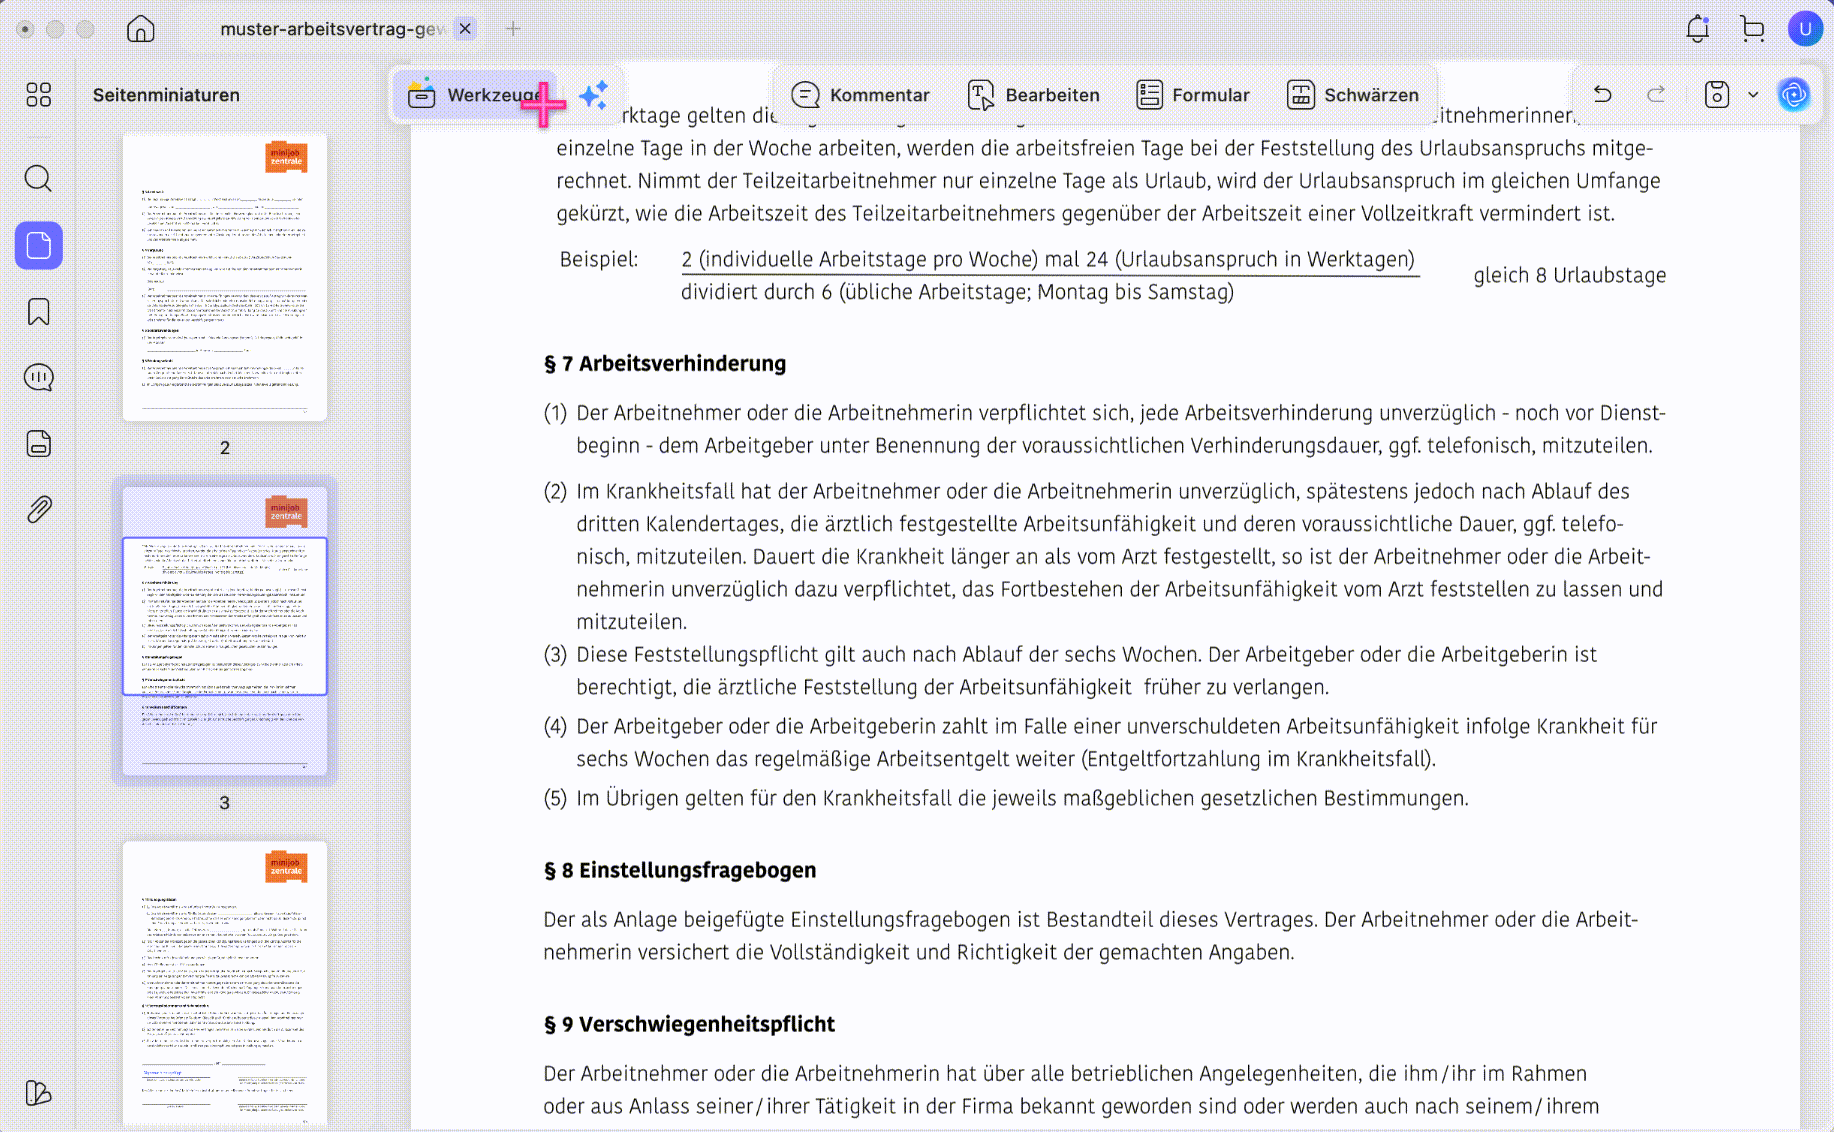This screenshot has height=1132, width=1834.
Task: Switch to Kommentar mode
Action: click(x=860, y=95)
